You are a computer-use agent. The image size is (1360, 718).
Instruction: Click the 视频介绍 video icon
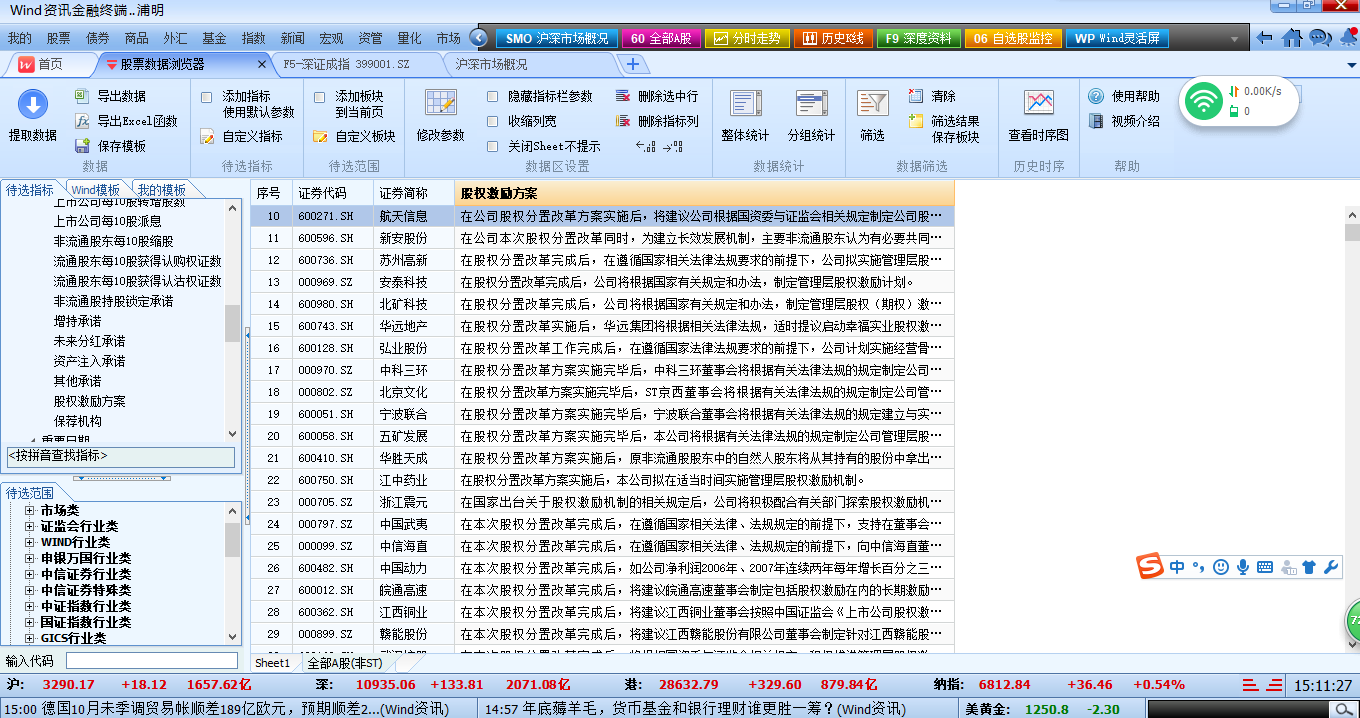(1096, 121)
